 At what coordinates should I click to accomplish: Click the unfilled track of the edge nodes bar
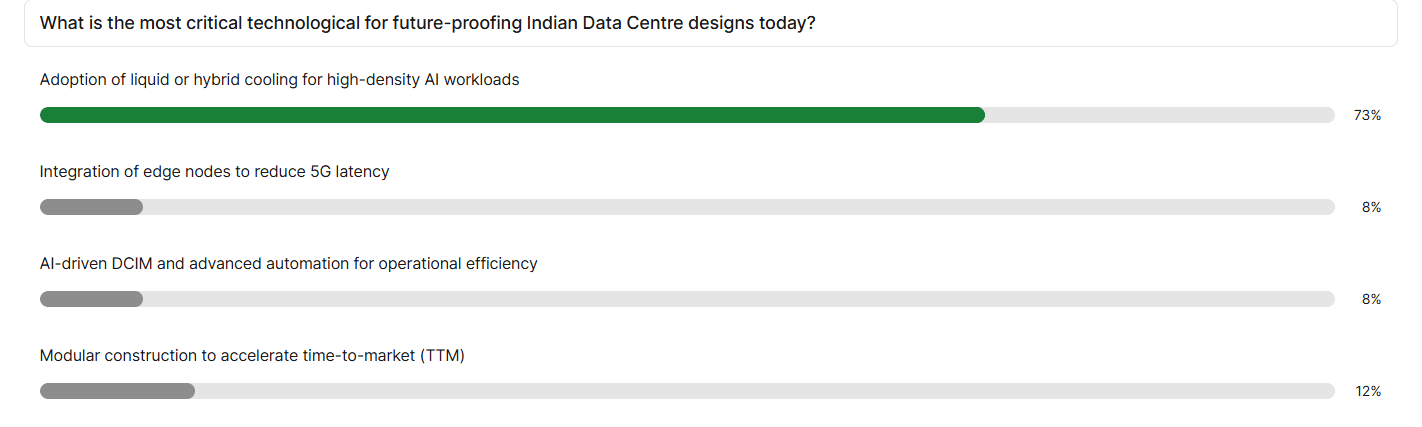[738, 207]
